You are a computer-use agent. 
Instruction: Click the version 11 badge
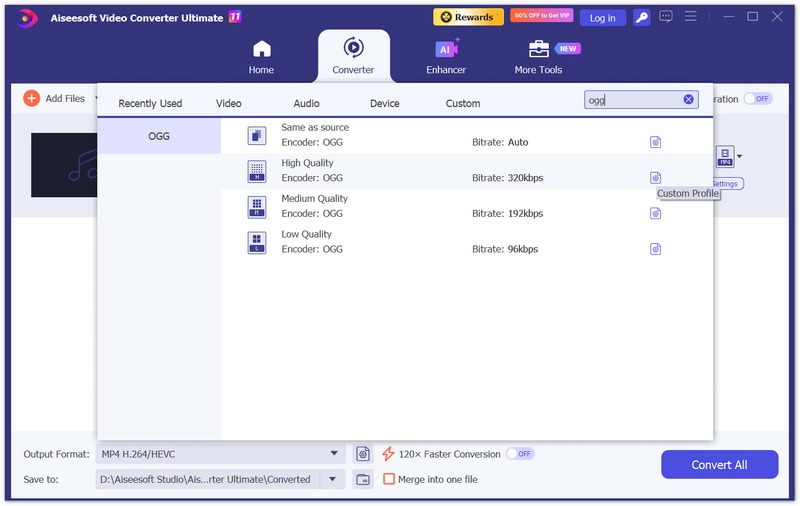pyautogui.click(x=235, y=17)
